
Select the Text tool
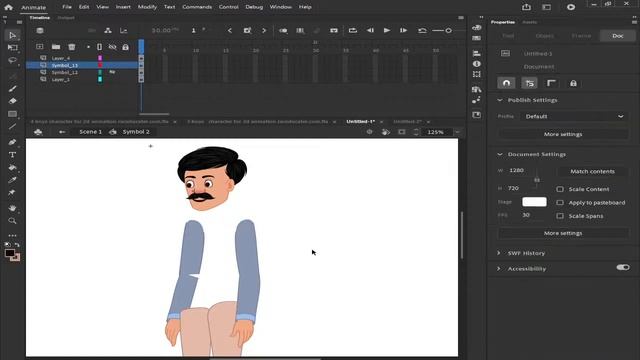(x=12, y=155)
